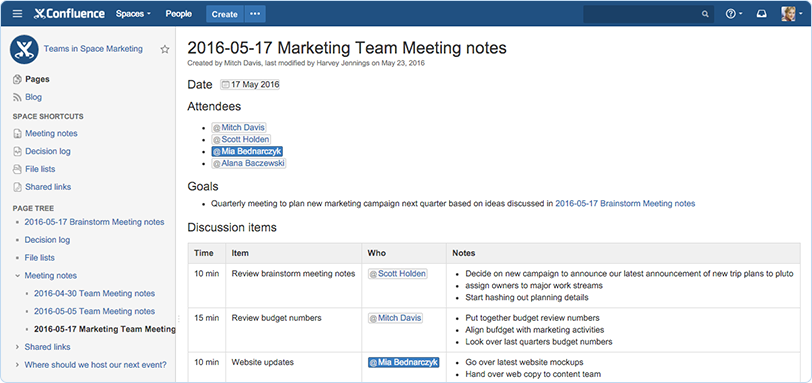Click the File lists shortcut icon
The image size is (812, 383).
(x=17, y=169)
